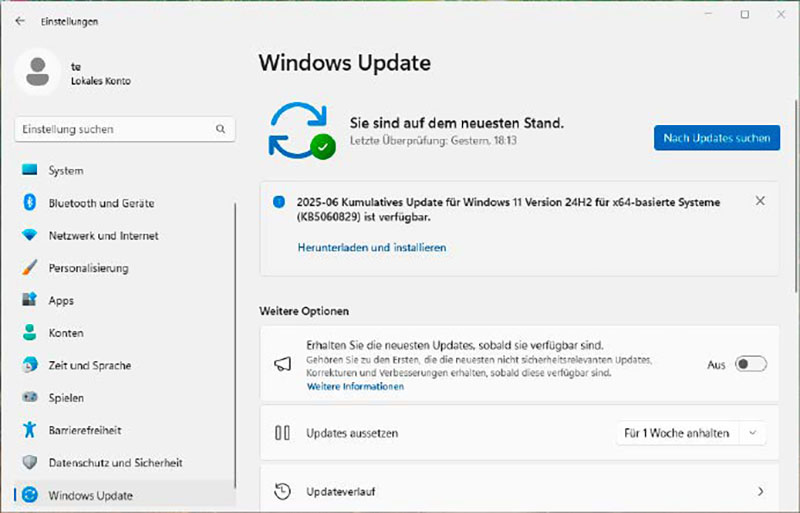Open Netzwerk und Internet settings
Image resolution: width=800 pixels, height=513 pixels.
(124, 236)
